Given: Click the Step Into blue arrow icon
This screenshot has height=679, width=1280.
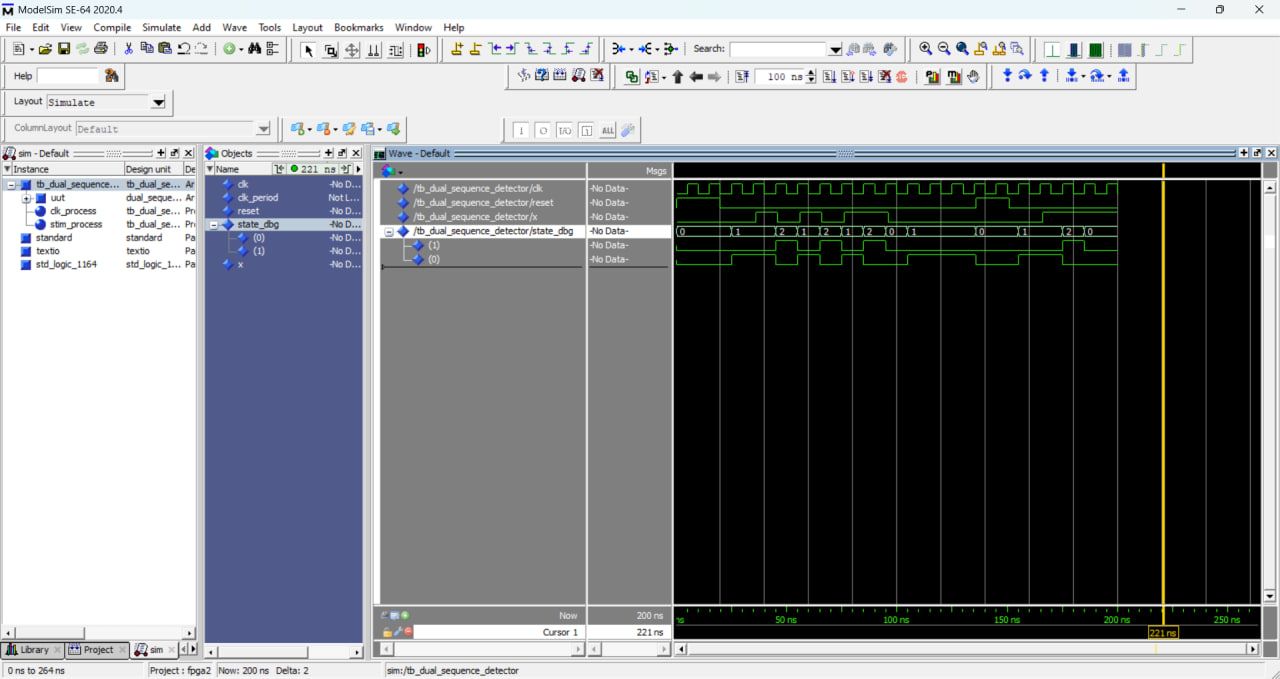Looking at the screenshot, I should coord(1007,76).
